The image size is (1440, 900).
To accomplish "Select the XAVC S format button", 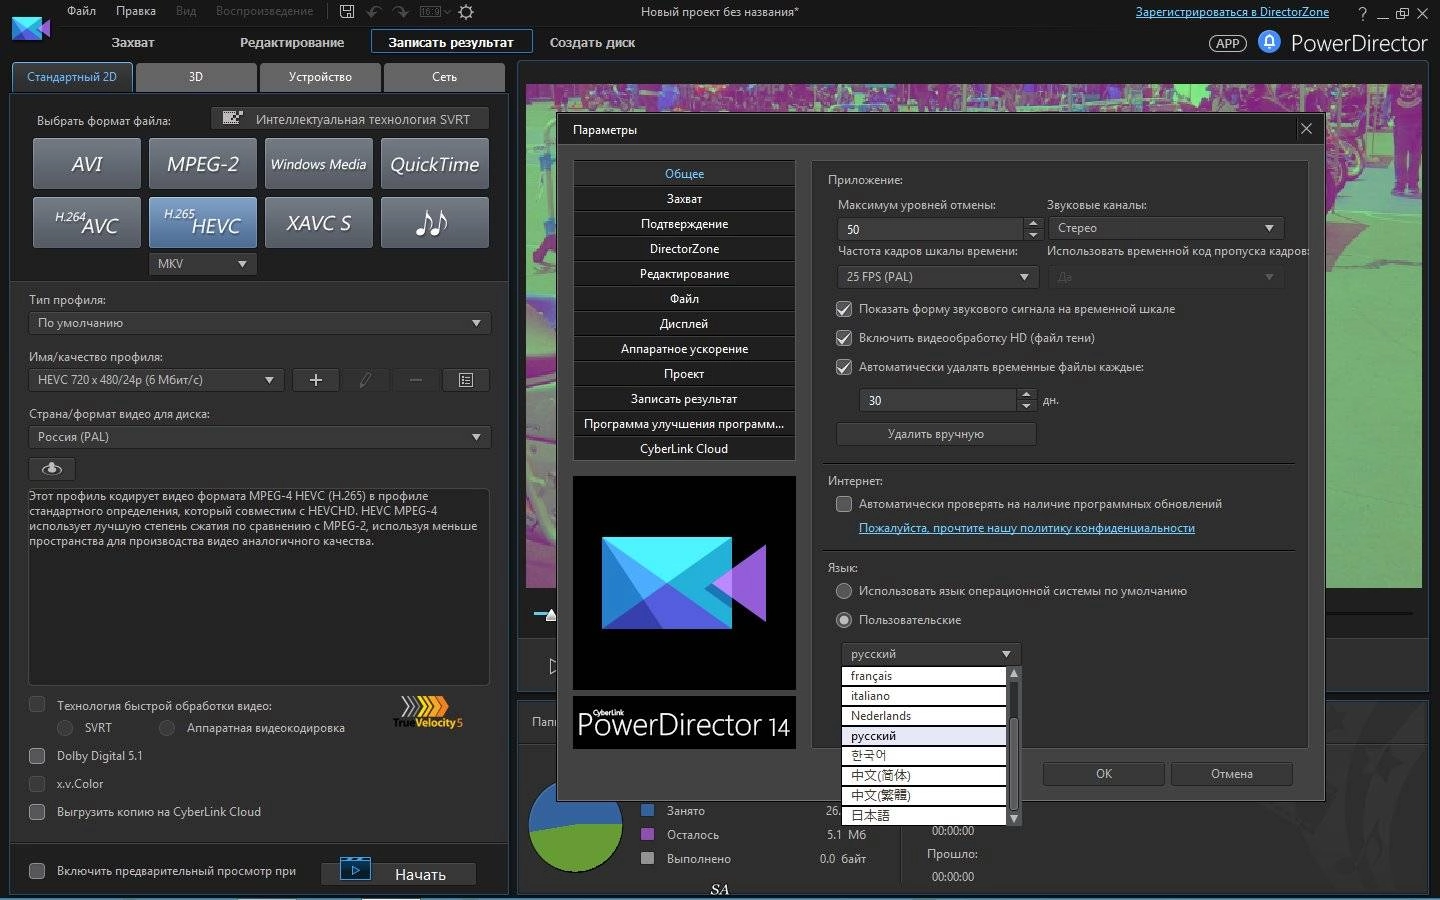I will pyautogui.click(x=319, y=222).
